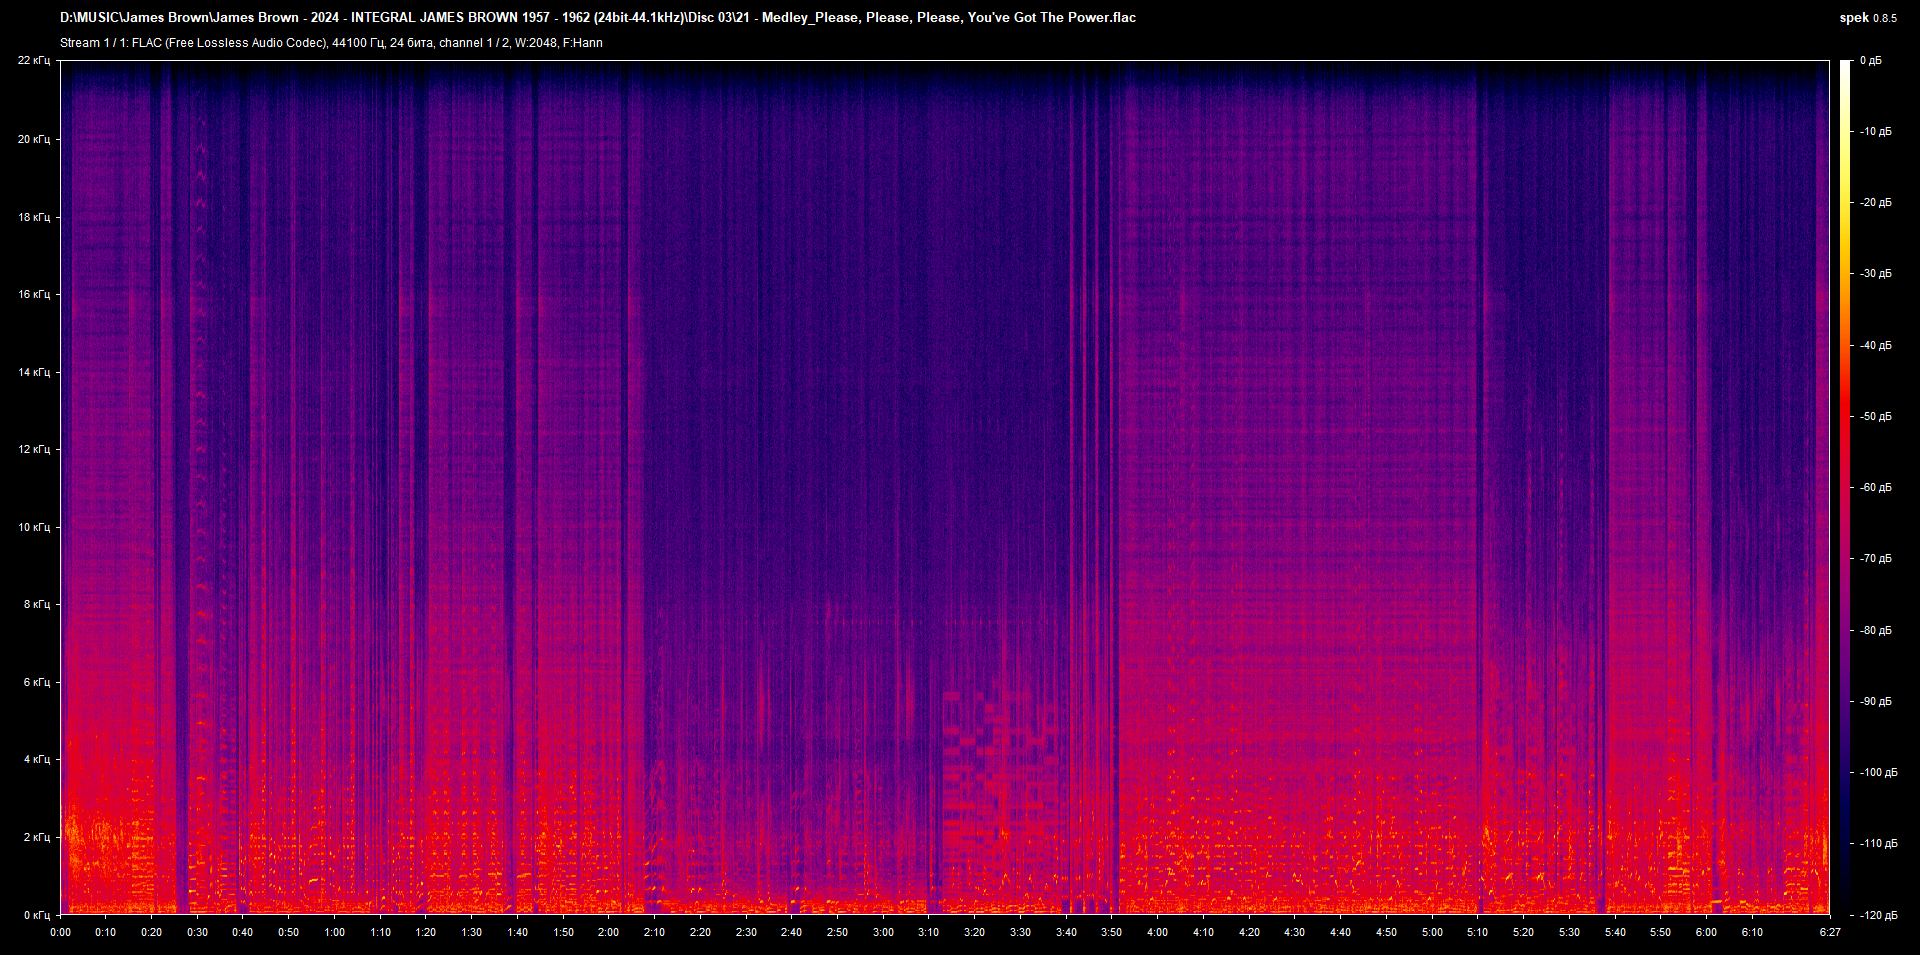Viewport: 1920px width, 955px height.
Task: Click the vertical dB color gradient bar
Action: 1846,487
